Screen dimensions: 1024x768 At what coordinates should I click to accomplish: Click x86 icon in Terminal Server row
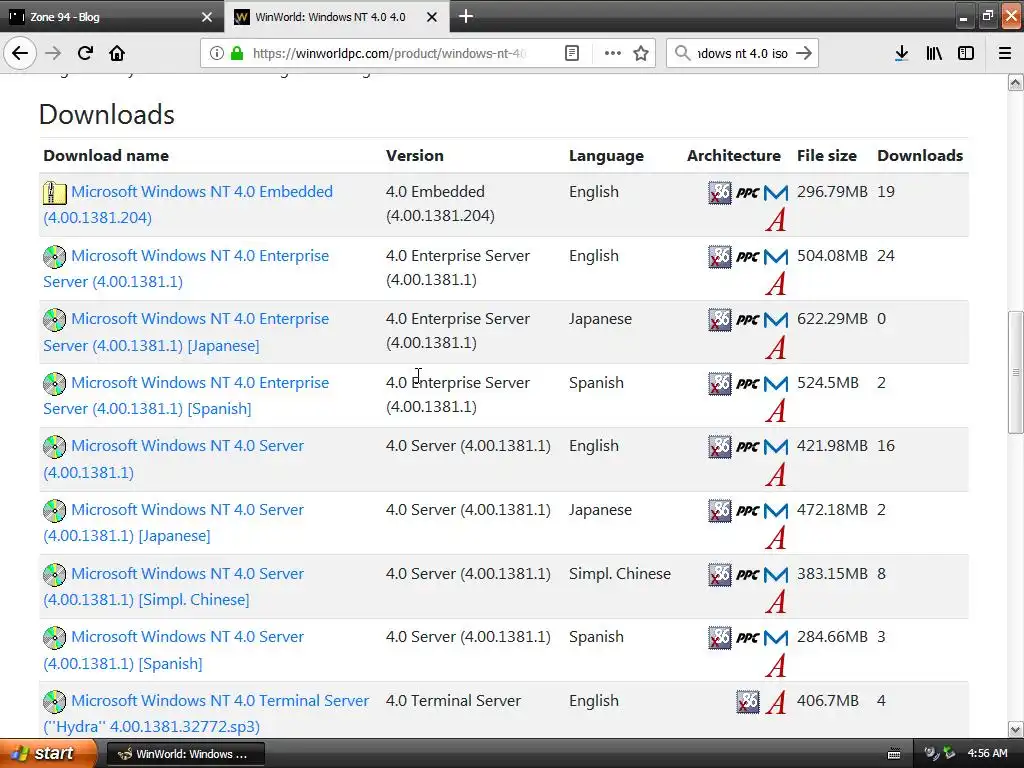(748, 701)
